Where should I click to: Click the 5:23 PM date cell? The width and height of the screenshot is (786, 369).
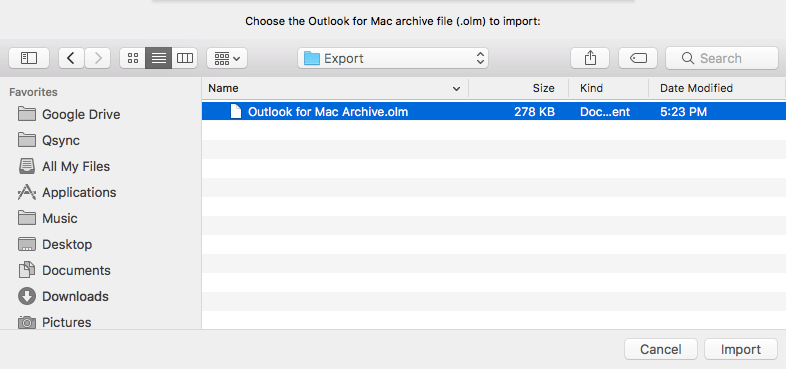pos(683,112)
